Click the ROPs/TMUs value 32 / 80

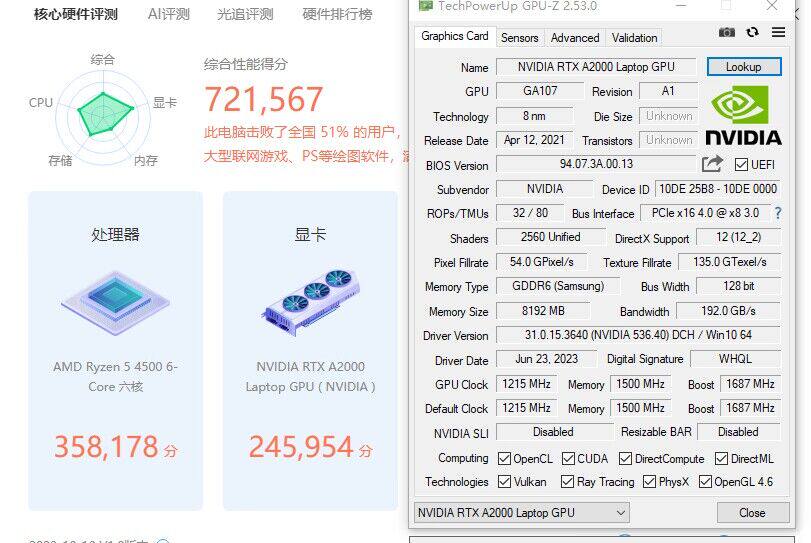tap(530, 213)
